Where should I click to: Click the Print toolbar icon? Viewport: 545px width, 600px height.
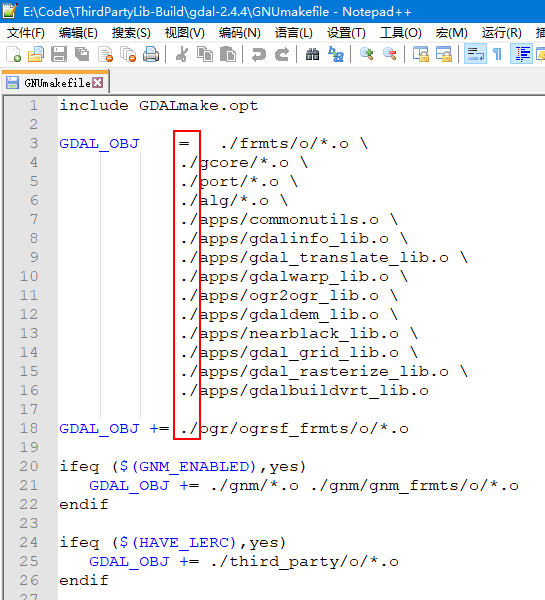[x=151, y=54]
